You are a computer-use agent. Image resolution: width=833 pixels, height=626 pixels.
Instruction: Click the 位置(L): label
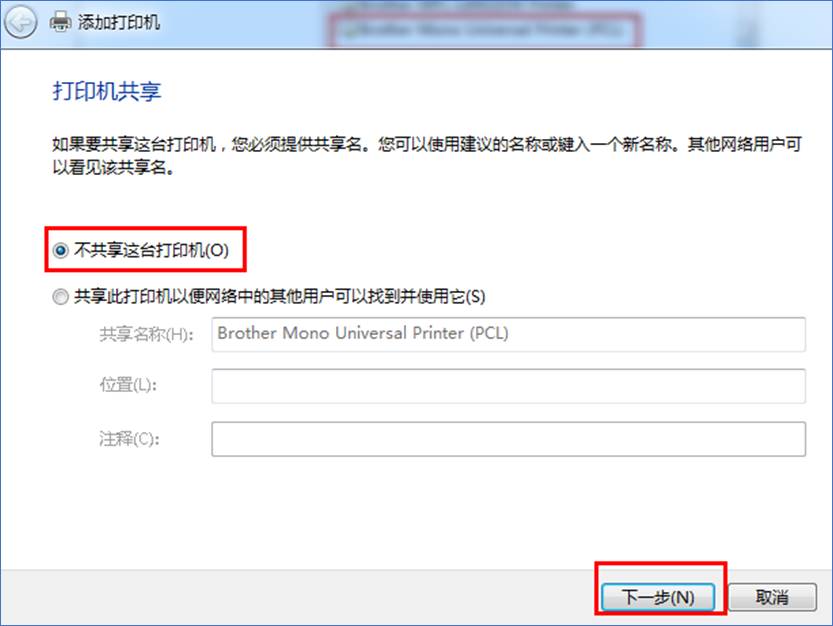click(128, 384)
